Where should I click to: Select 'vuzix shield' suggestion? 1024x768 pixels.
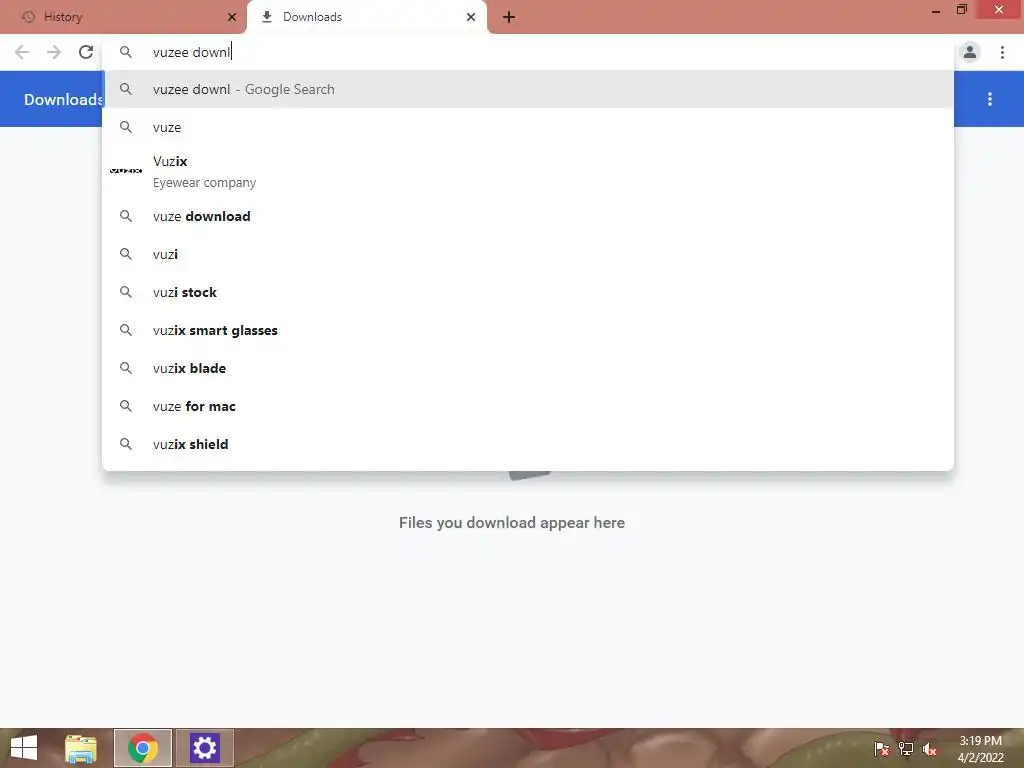528,444
